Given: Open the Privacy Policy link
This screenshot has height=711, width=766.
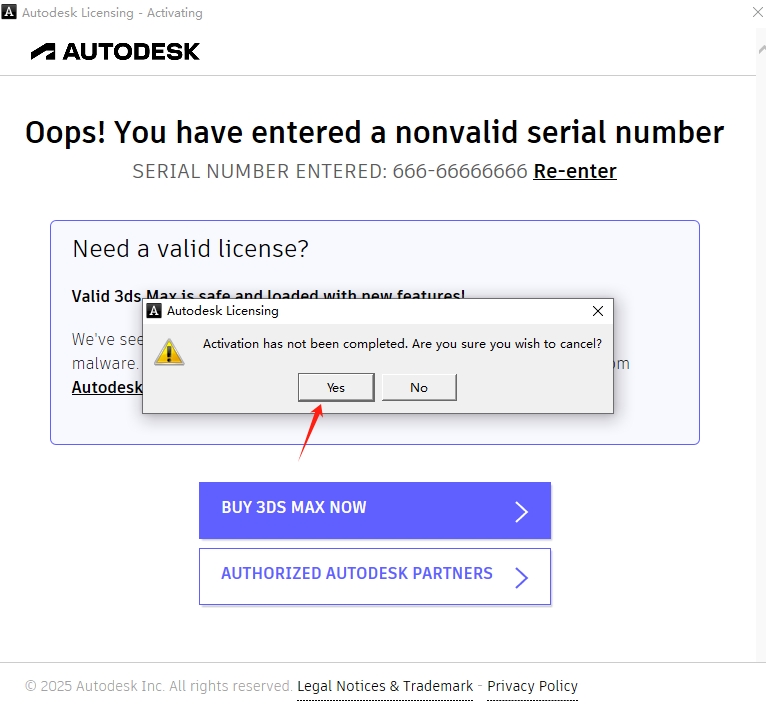Looking at the screenshot, I should point(532,686).
